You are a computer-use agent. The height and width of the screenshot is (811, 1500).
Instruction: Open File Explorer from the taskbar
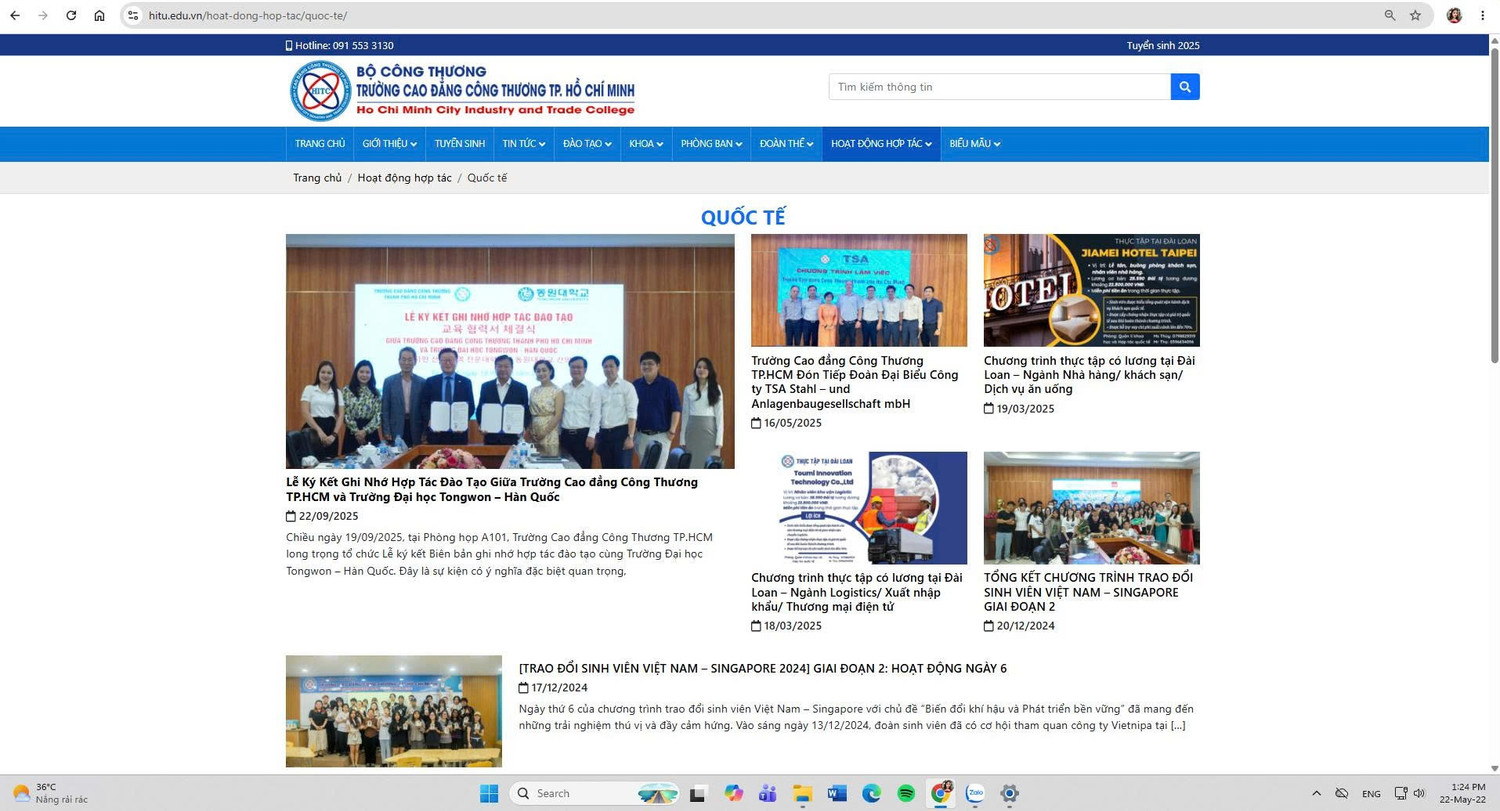click(802, 793)
